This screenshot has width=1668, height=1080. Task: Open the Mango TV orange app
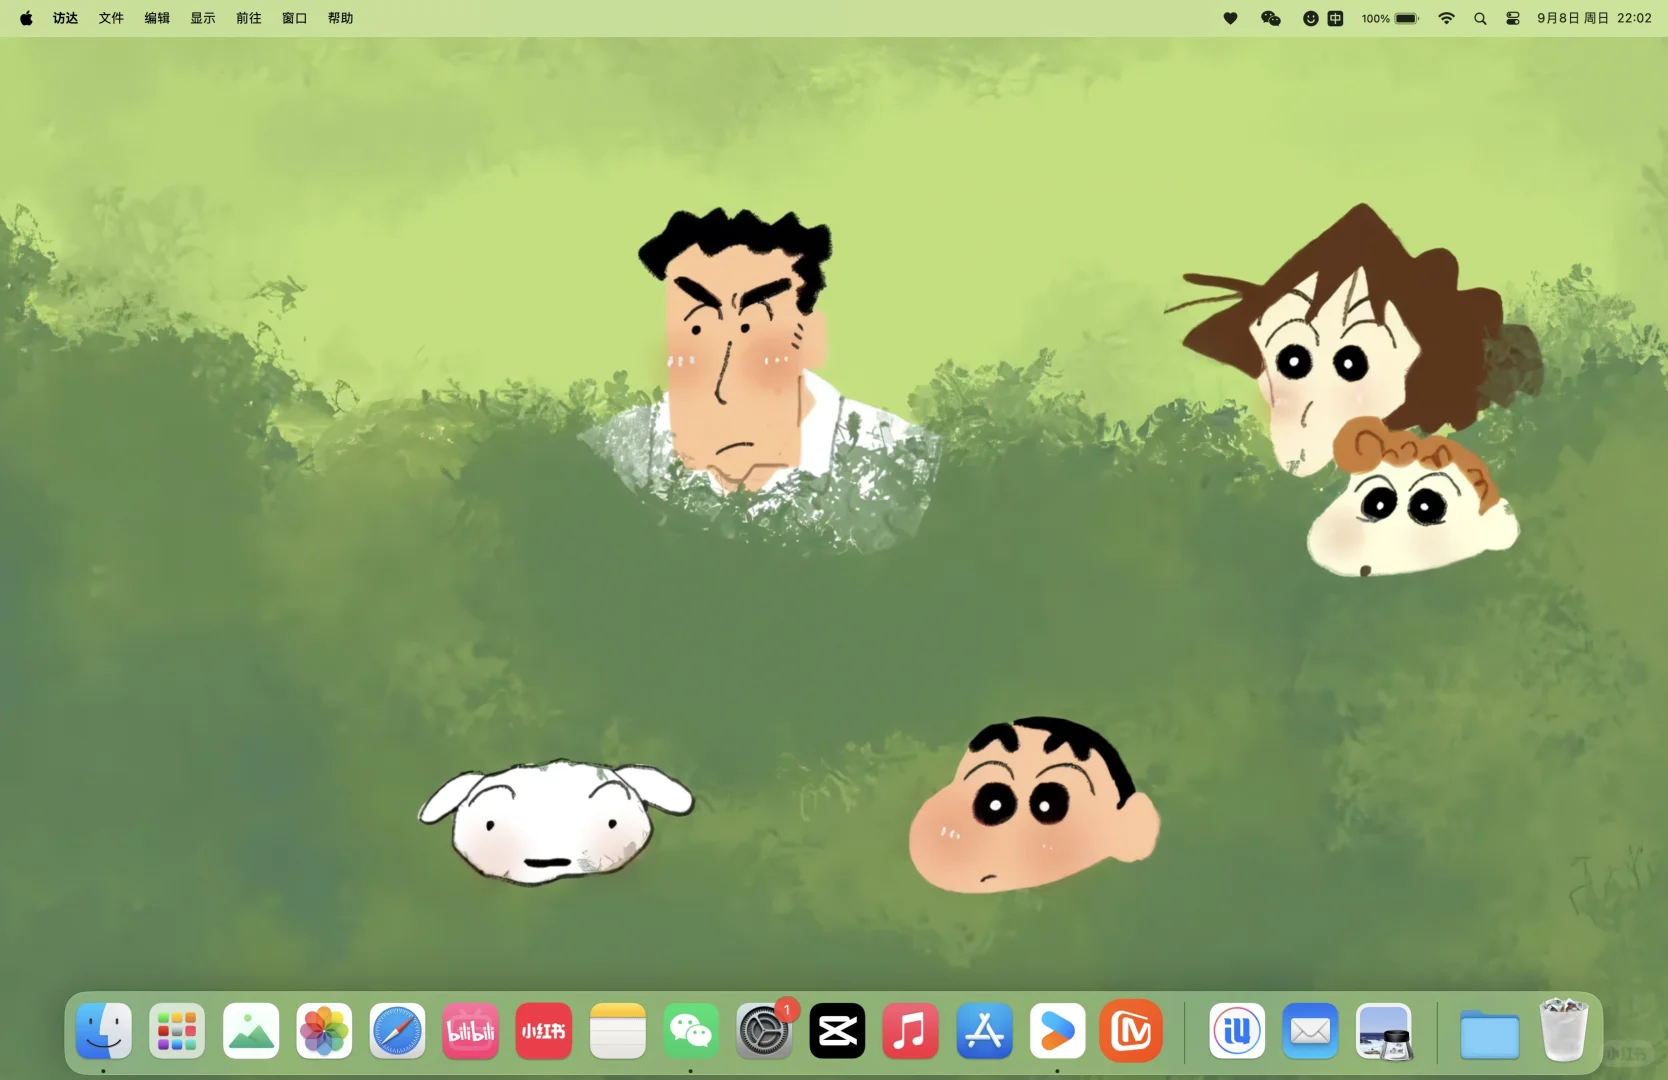tap(1131, 1031)
